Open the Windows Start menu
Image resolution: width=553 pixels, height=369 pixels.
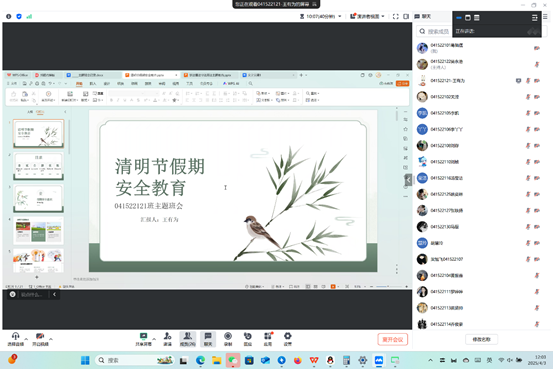pyautogui.click(x=85, y=360)
